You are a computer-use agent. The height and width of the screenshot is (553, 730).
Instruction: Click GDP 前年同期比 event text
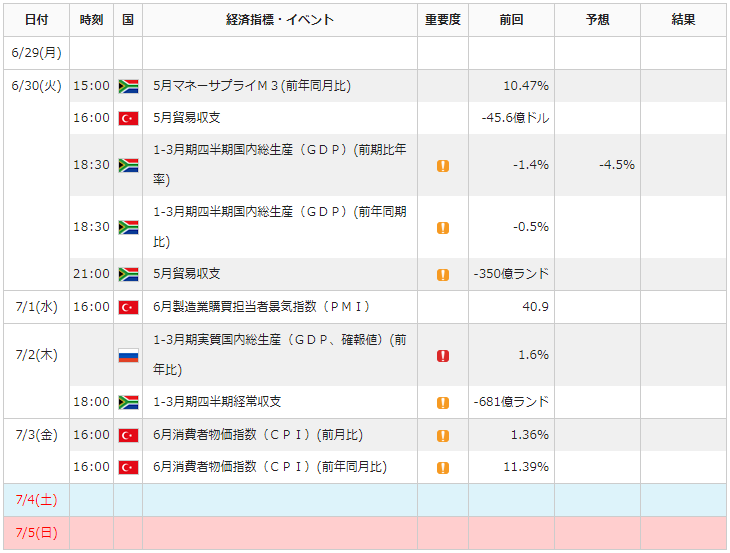[280, 227]
